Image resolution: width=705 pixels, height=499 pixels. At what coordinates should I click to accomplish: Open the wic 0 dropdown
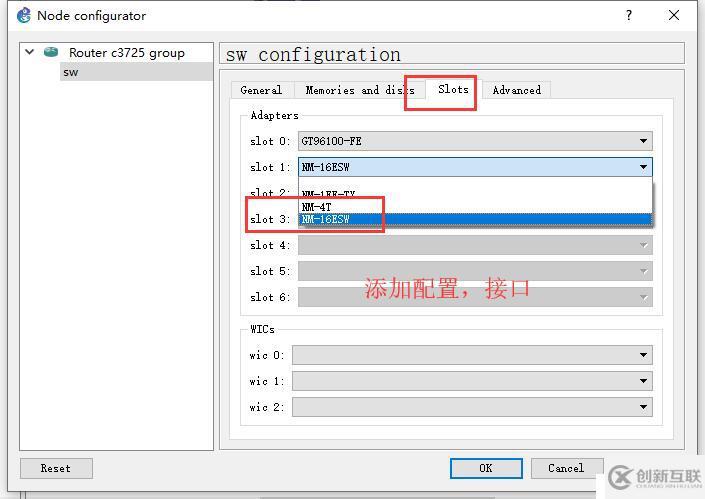coord(472,355)
